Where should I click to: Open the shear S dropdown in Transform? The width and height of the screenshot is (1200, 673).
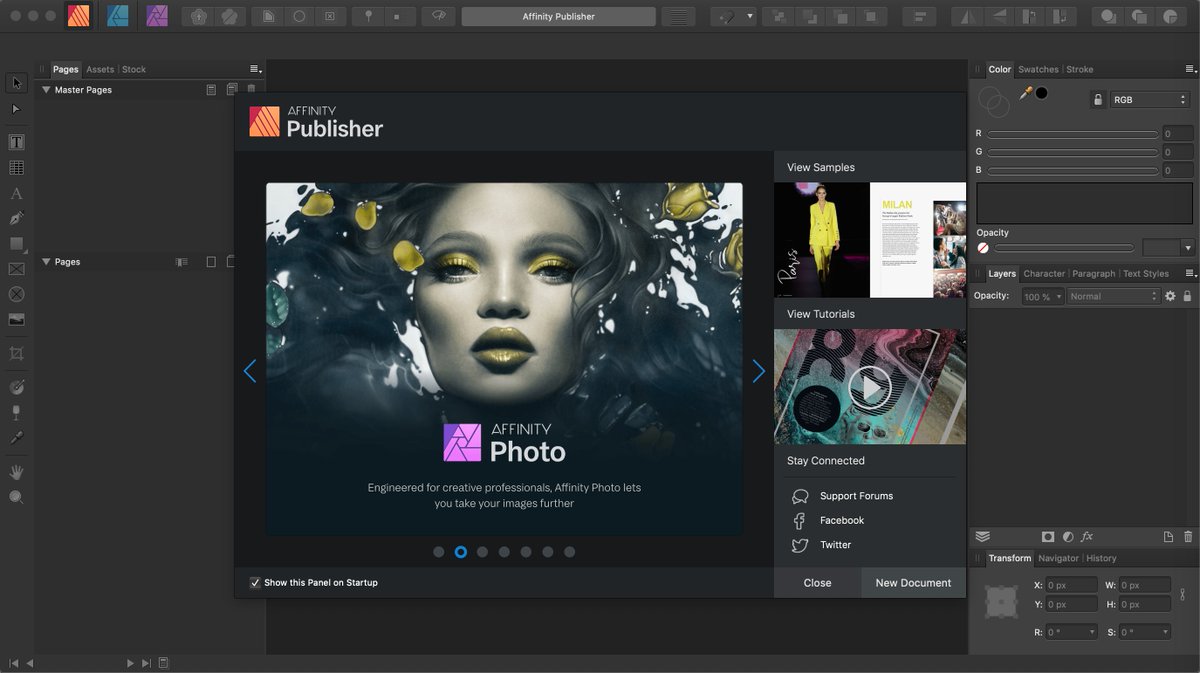point(1145,632)
